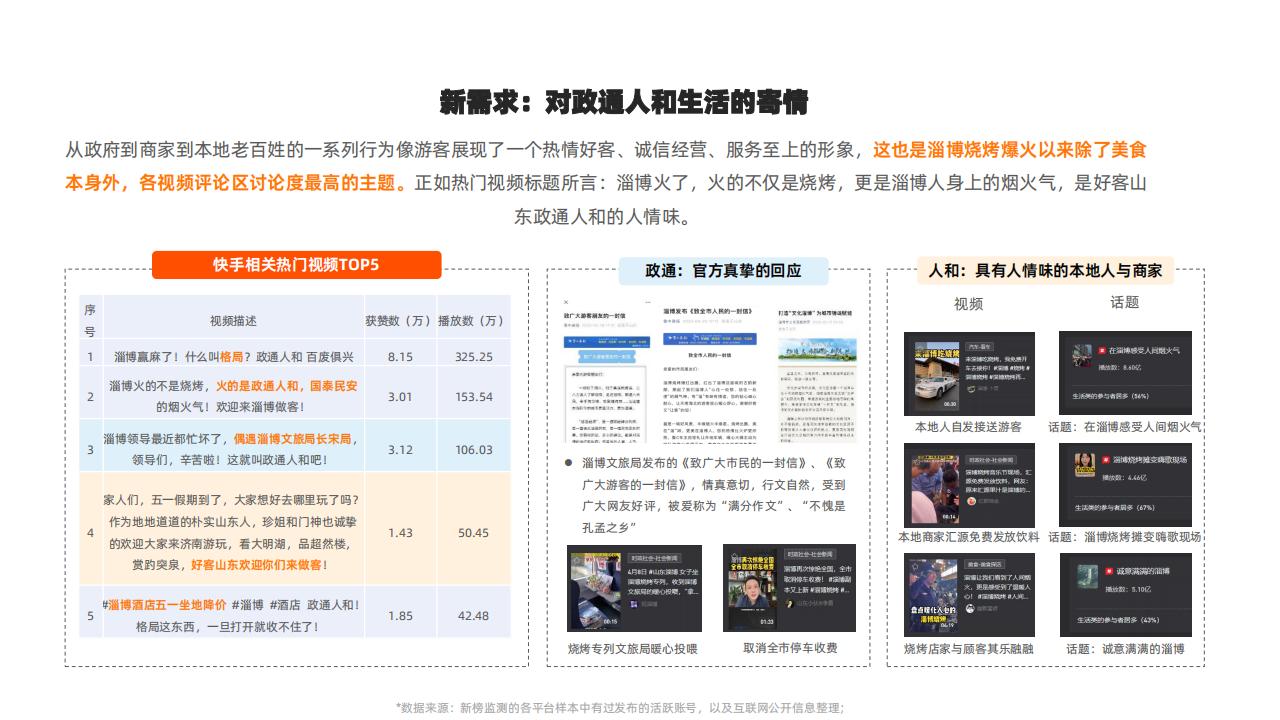Viewport: 1280px width, 720px height.
Task: Click row 3 description 淄博领导最近都忙坏了
Action: click(x=231, y=450)
